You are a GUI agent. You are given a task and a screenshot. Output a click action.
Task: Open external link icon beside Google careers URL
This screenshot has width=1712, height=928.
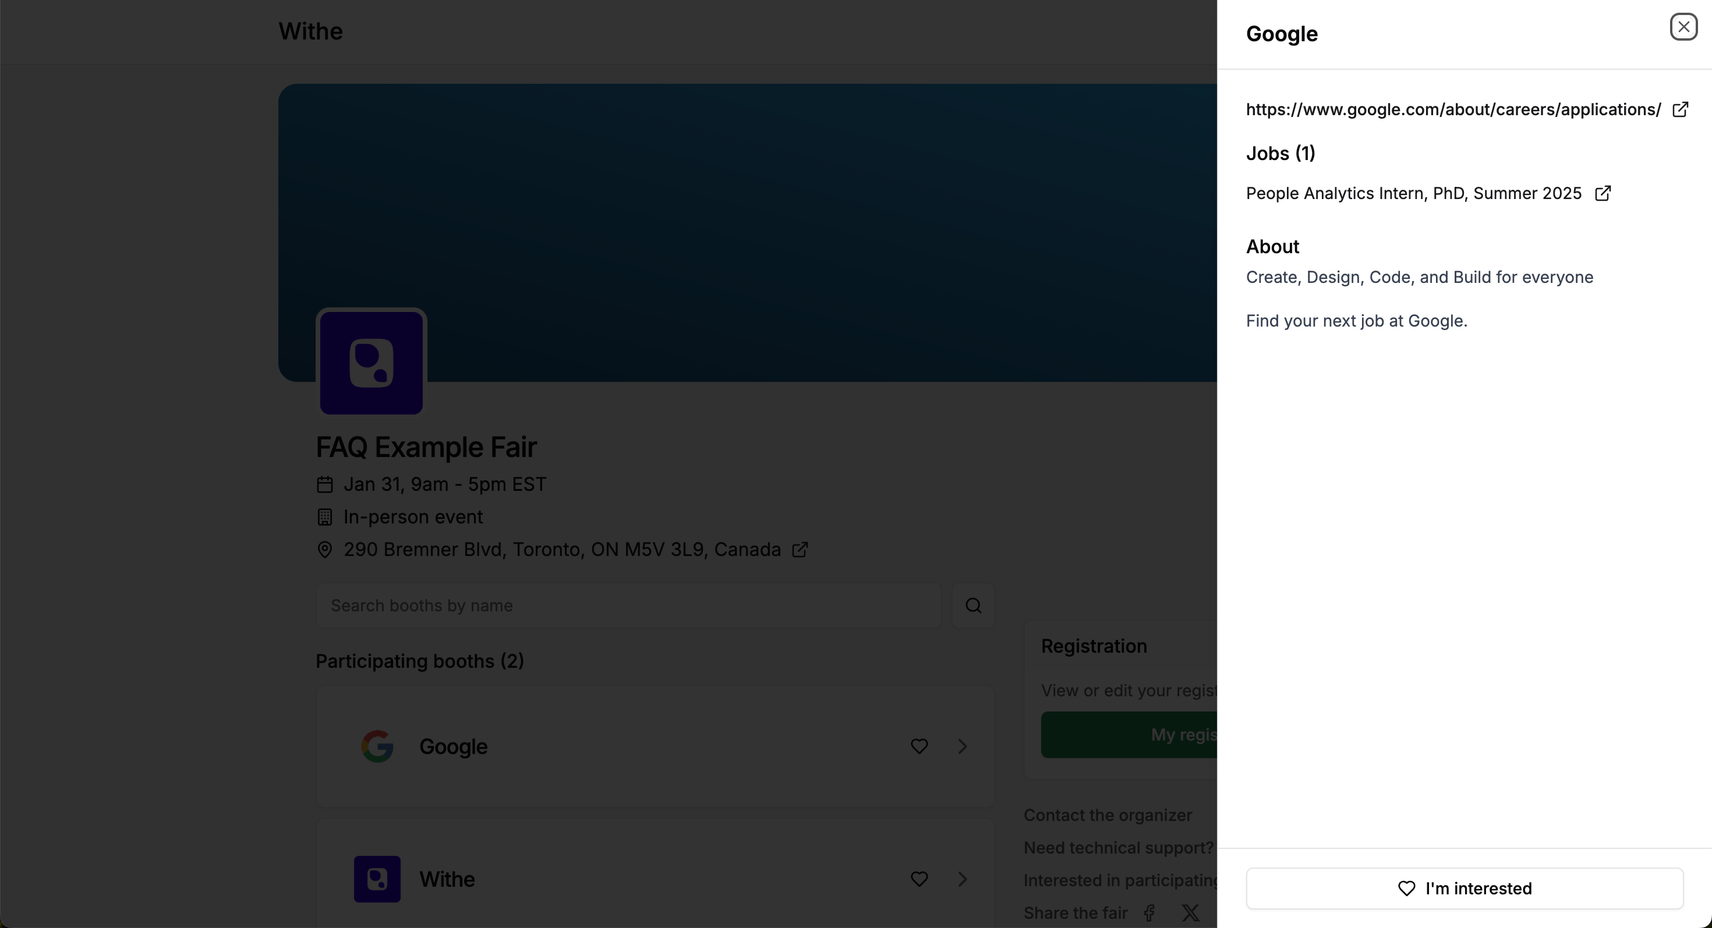pyautogui.click(x=1680, y=109)
